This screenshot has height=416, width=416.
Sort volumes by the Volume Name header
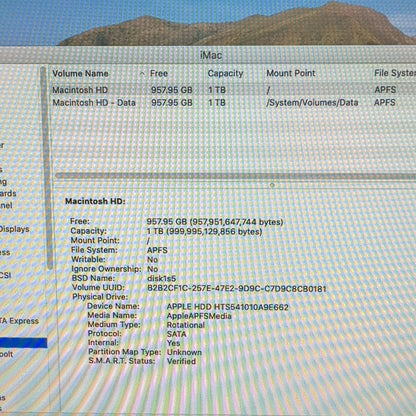pos(80,73)
